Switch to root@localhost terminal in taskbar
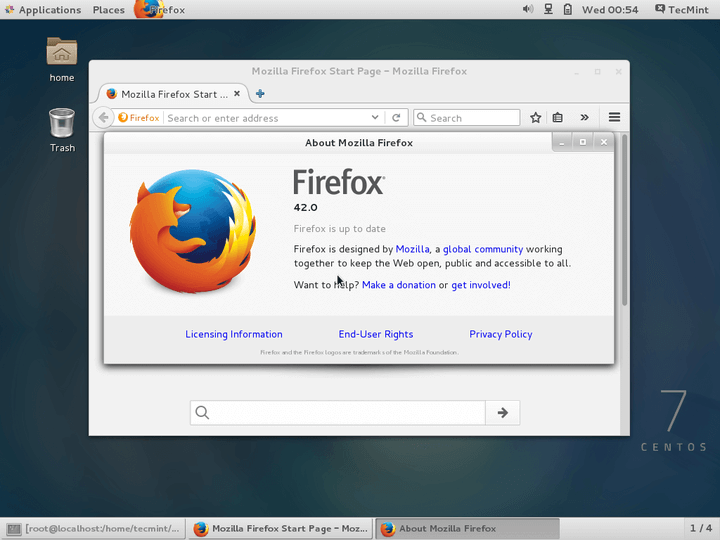The height and width of the screenshot is (540, 720). click(x=93, y=529)
